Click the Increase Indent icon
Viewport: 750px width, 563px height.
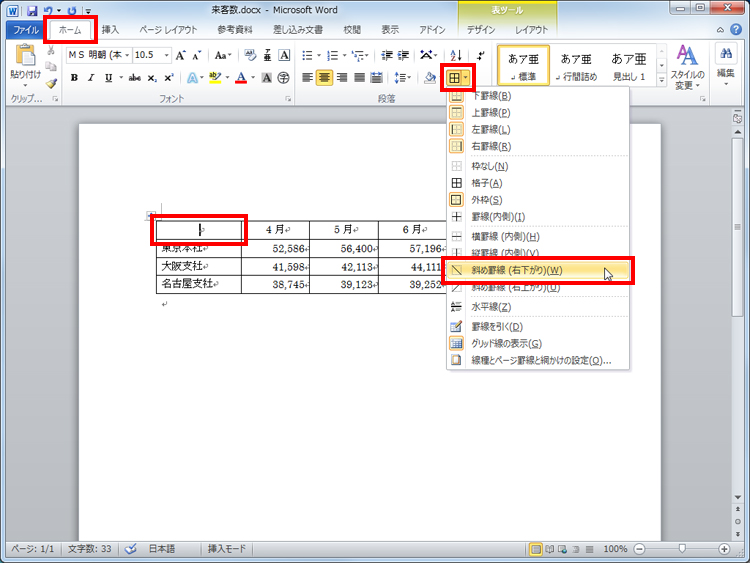(403, 55)
